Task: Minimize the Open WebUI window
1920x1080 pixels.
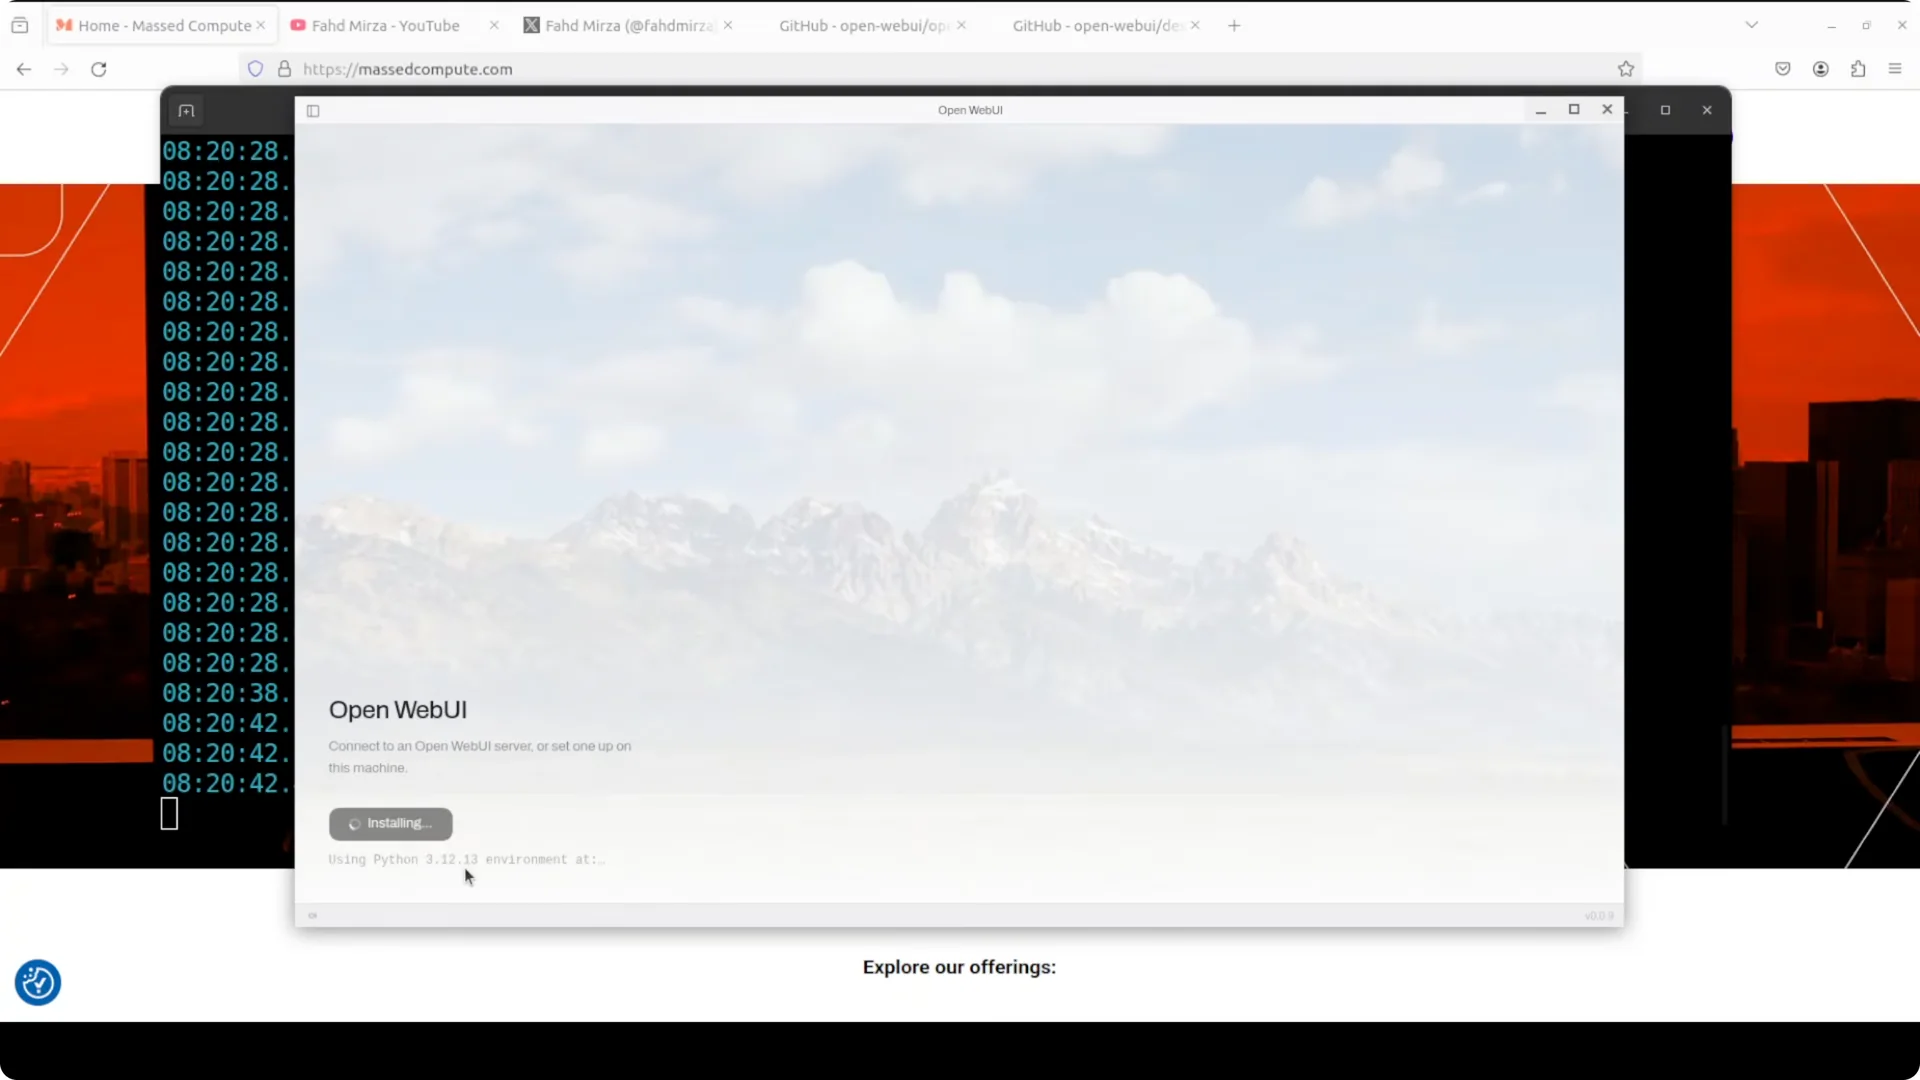Action: click(1541, 110)
